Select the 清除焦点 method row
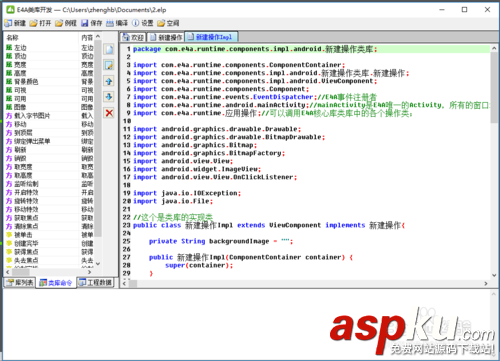The image size is (500, 361). tap(49, 226)
